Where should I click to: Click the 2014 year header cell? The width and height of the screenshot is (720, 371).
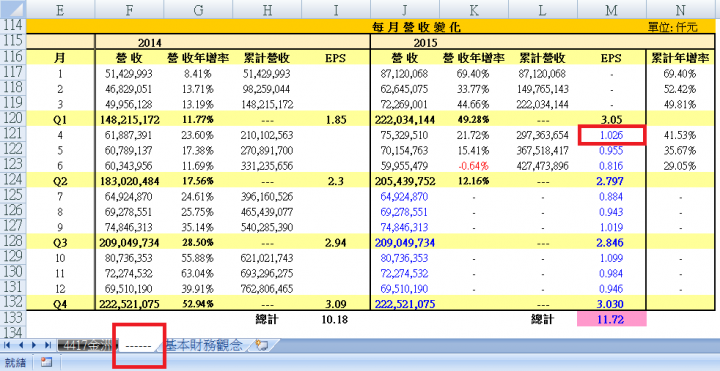coord(150,43)
